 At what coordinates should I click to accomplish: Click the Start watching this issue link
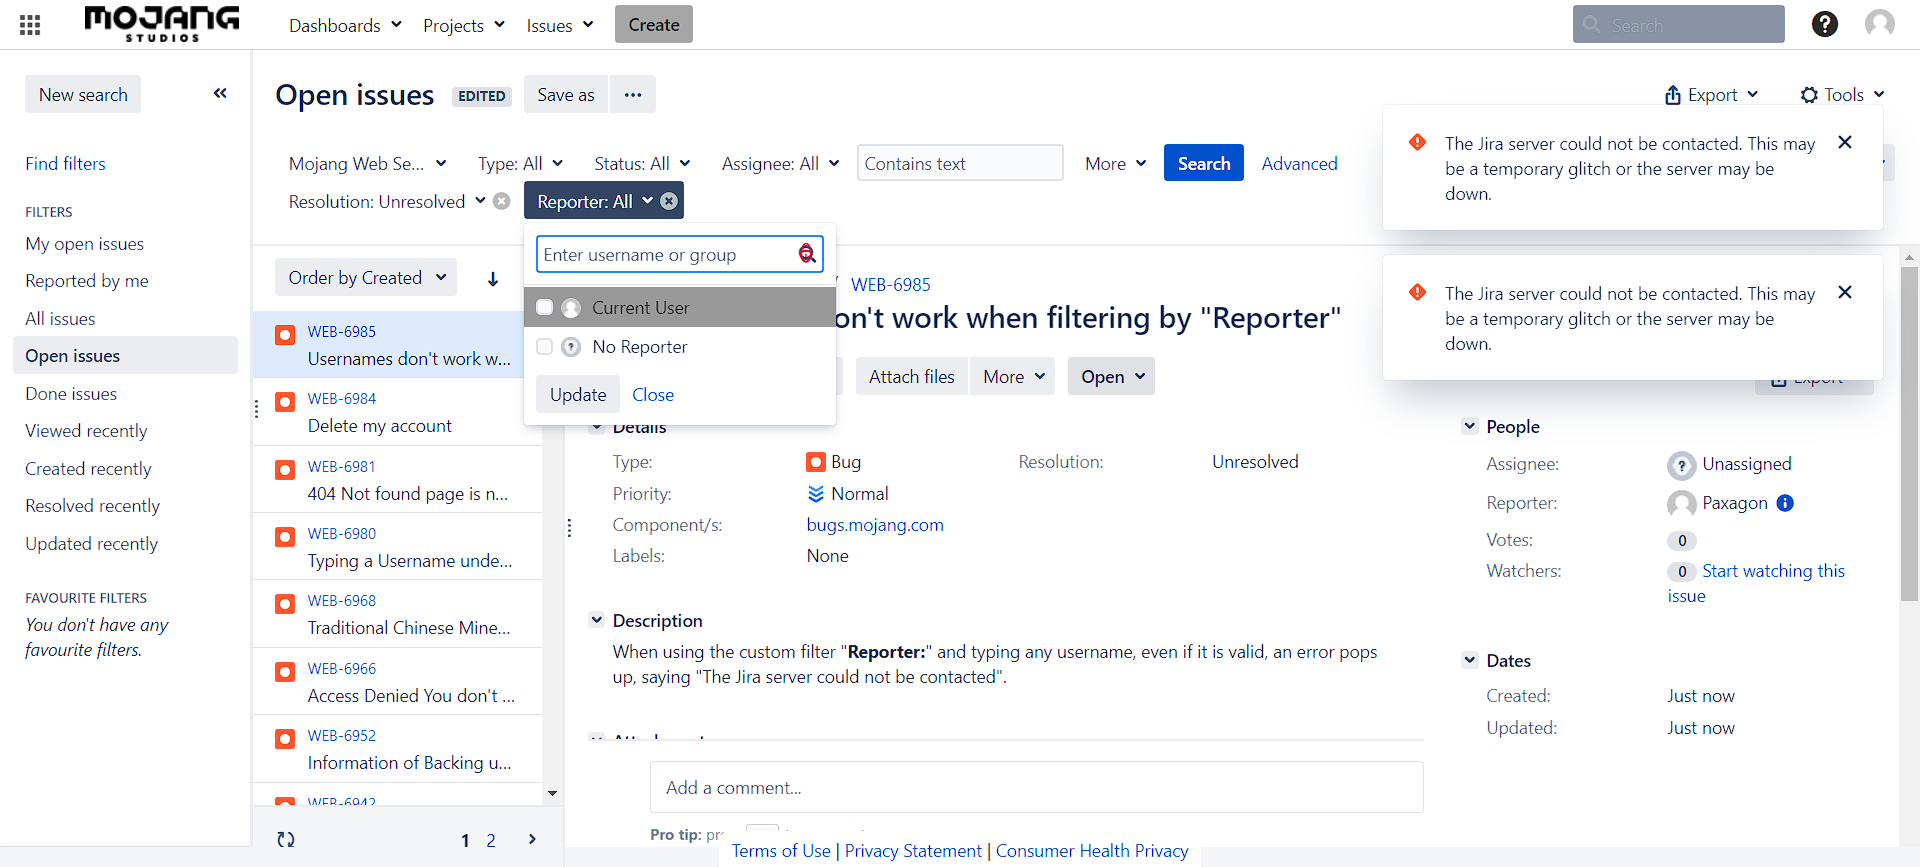tap(1772, 571)
